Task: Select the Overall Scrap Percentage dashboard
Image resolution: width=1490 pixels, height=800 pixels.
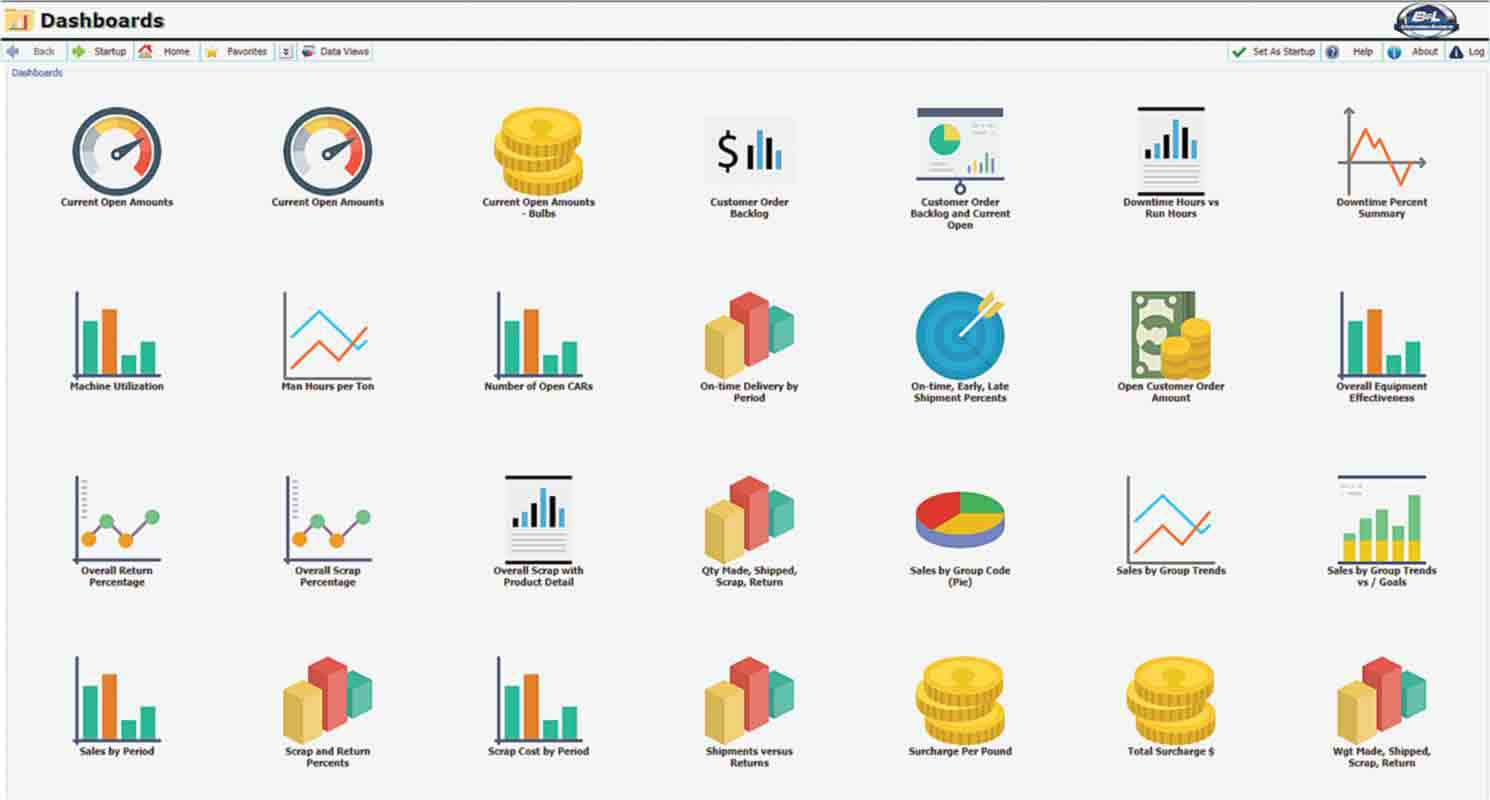Action: click(x=328, y=520)
